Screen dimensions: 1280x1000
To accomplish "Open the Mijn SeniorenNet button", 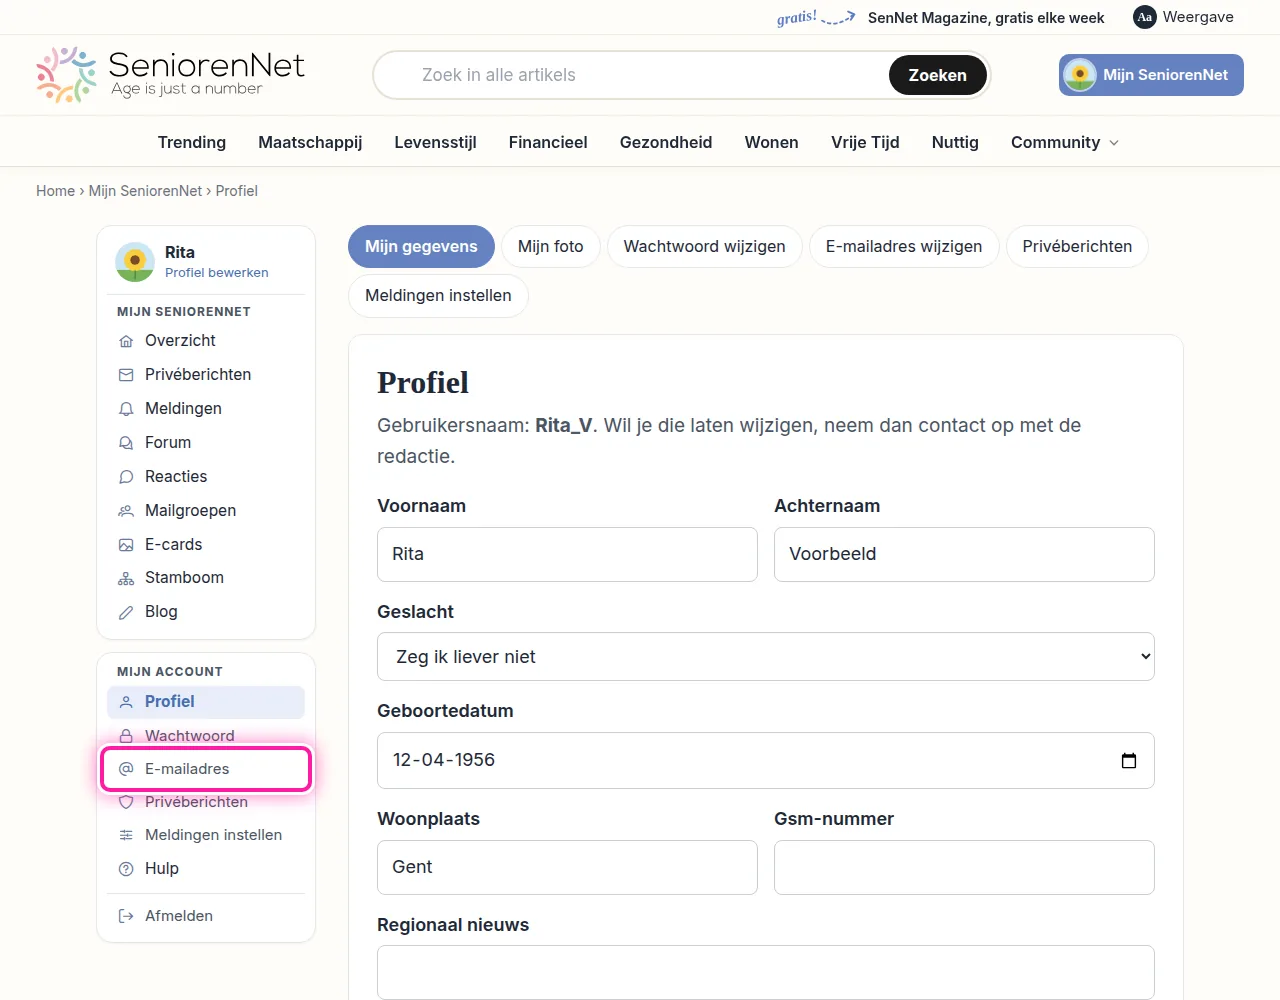I will click(1151, 75).
